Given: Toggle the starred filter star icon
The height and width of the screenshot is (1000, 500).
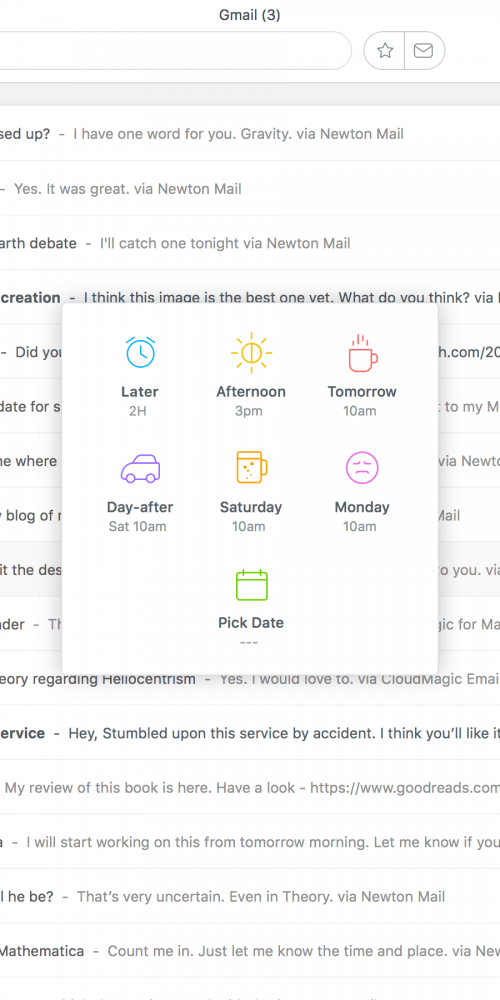Looking at the screenshot, I should 385,50.
